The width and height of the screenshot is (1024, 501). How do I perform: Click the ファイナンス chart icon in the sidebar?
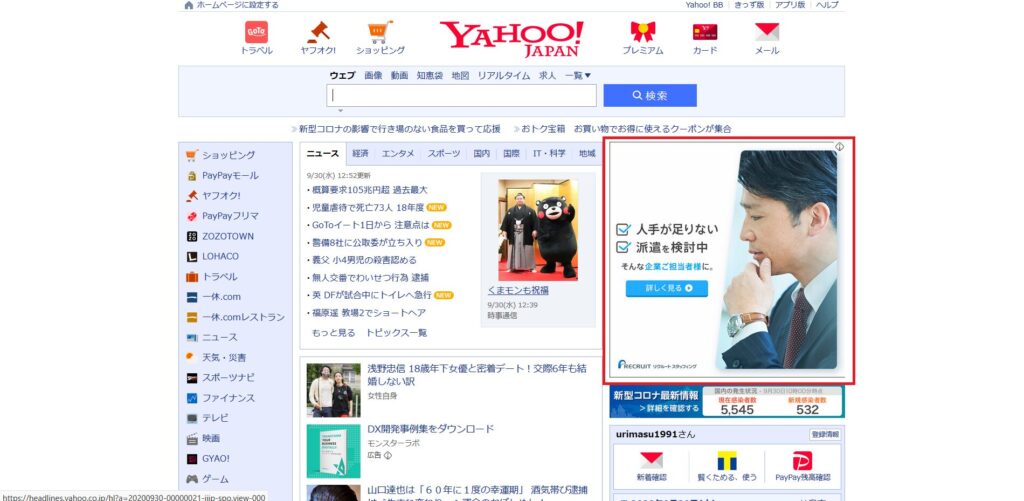pyautogui.click(x=191, y=398)
